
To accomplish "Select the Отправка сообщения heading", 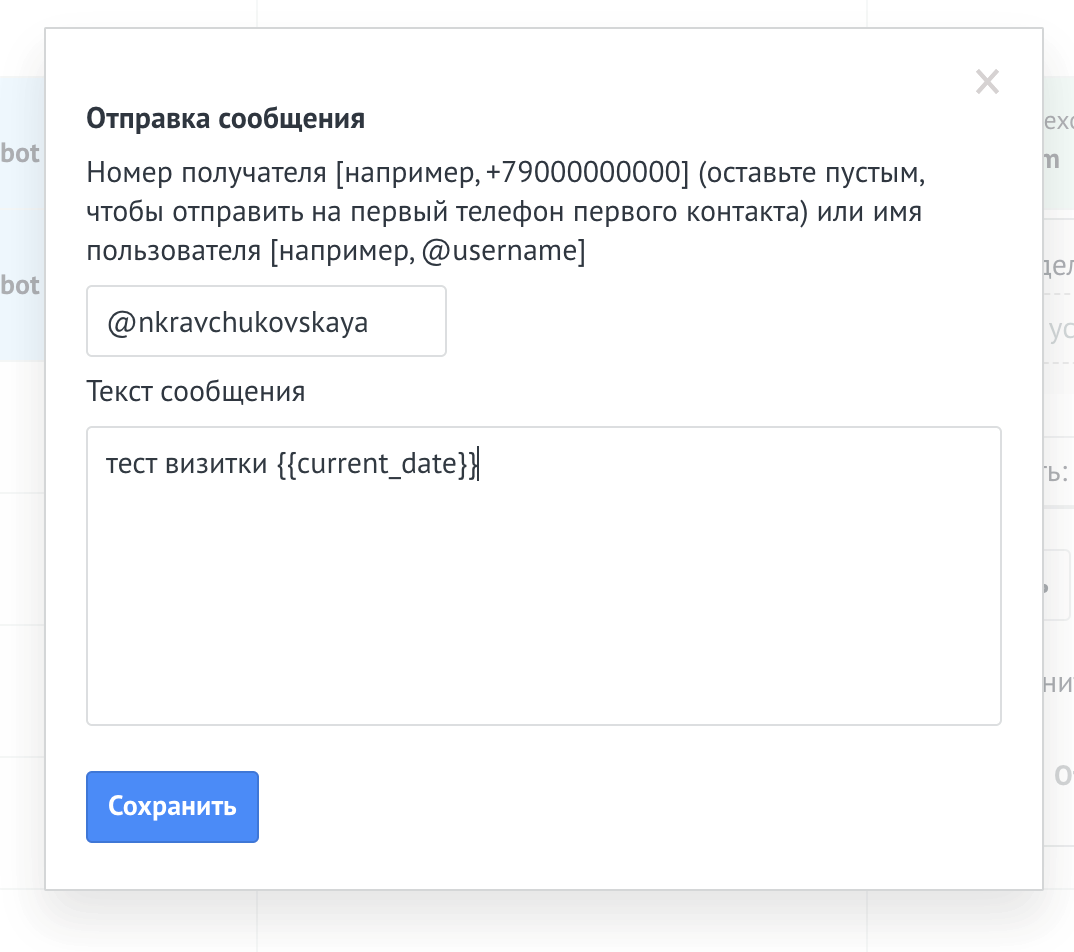I will pyautogui.click(x=225, y=118).
